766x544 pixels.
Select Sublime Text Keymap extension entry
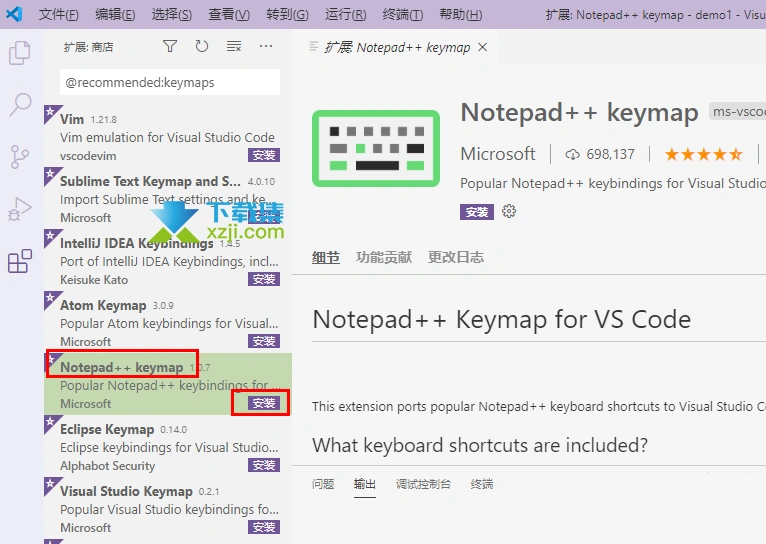pos(168,198)
